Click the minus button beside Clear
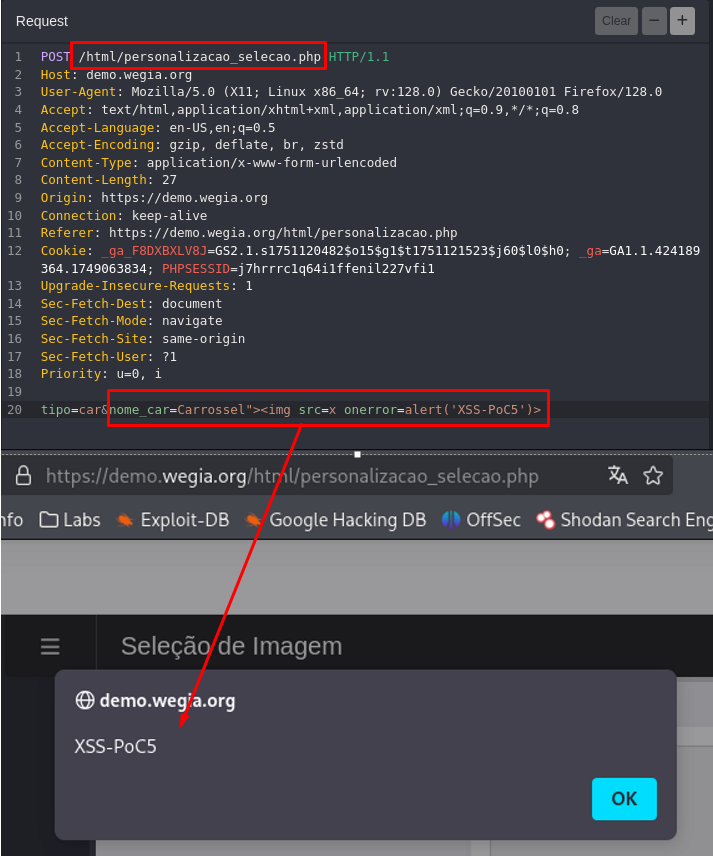 click(x=654, y=21)
